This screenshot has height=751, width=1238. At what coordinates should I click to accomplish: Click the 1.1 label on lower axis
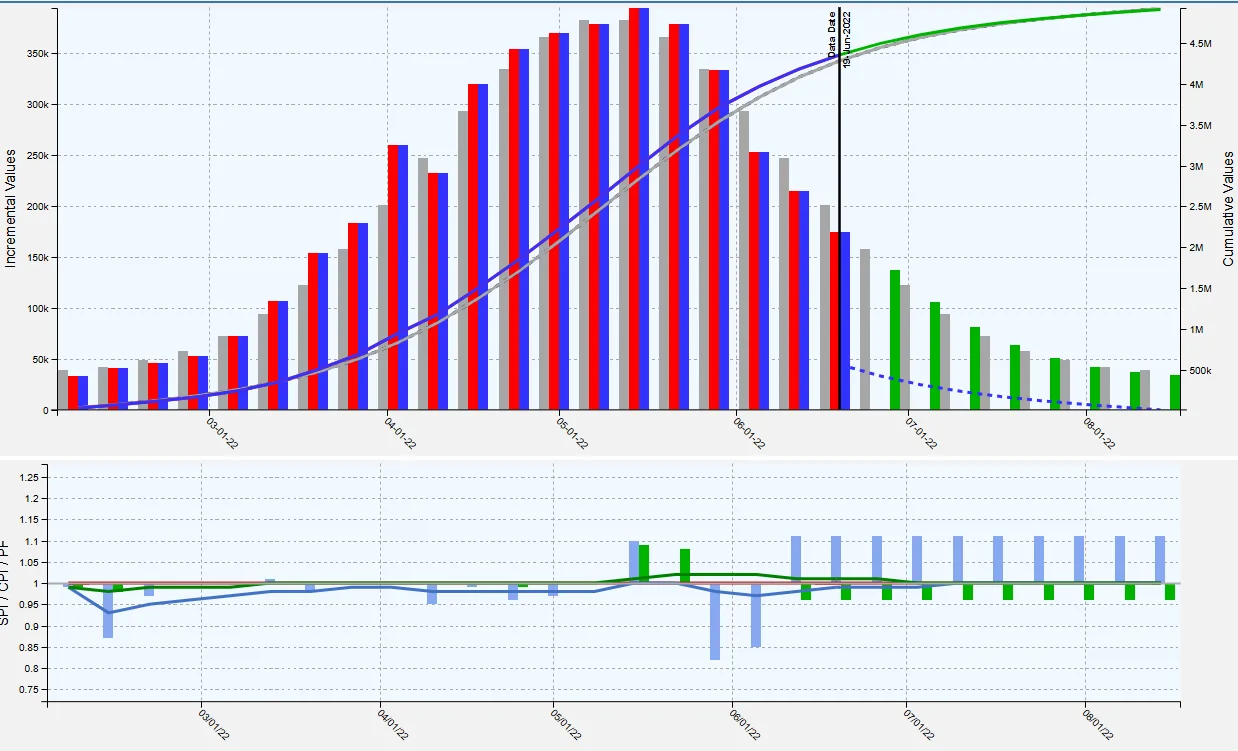tap(33, 541)
